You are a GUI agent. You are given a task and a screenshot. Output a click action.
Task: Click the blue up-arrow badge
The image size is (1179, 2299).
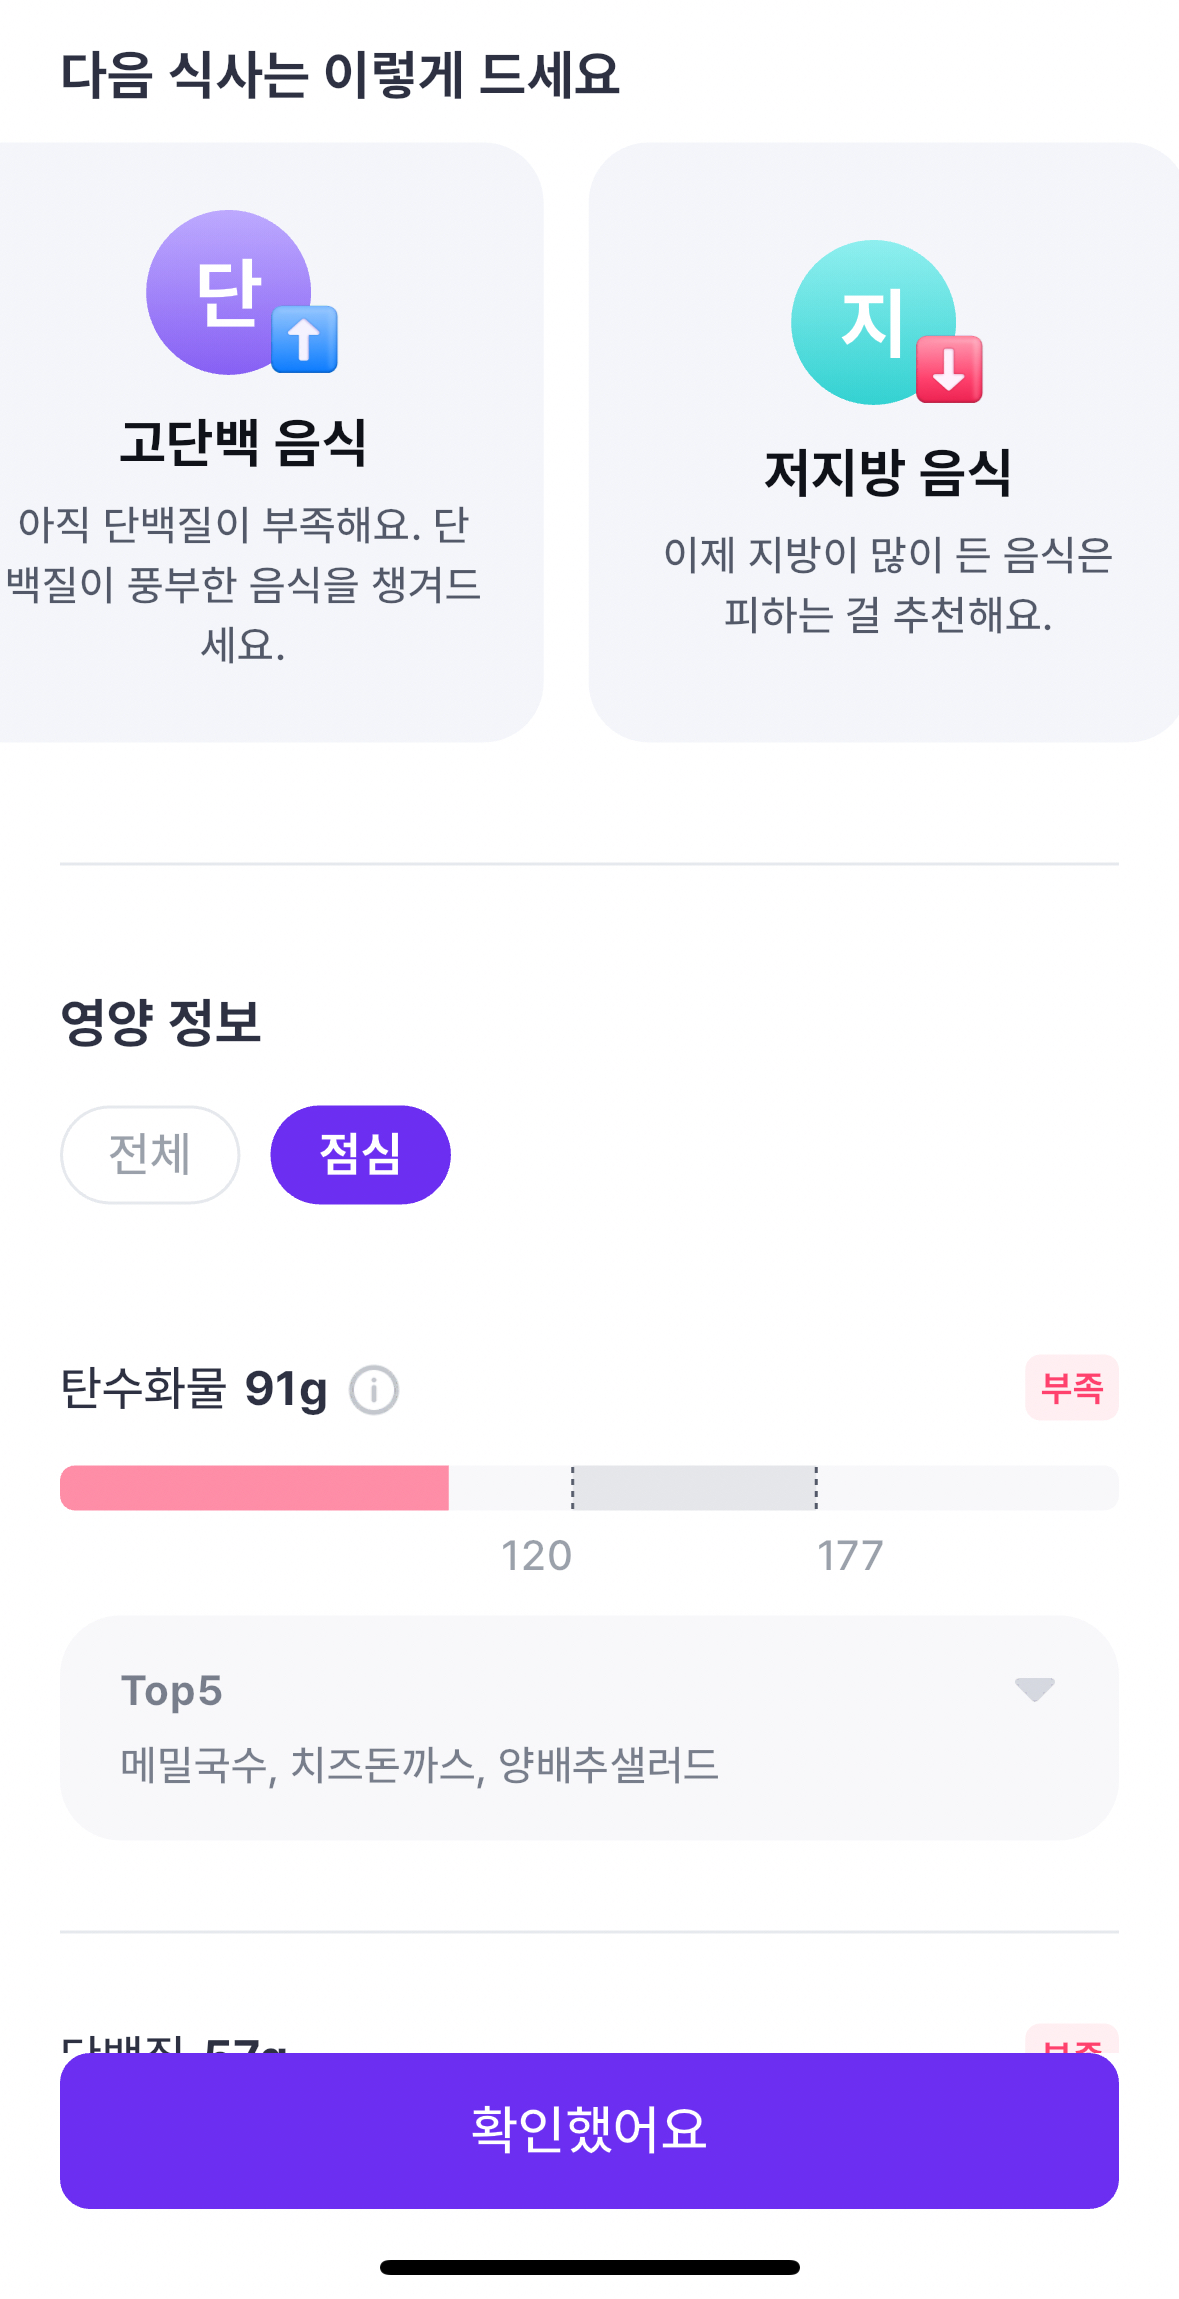[304, 339]
